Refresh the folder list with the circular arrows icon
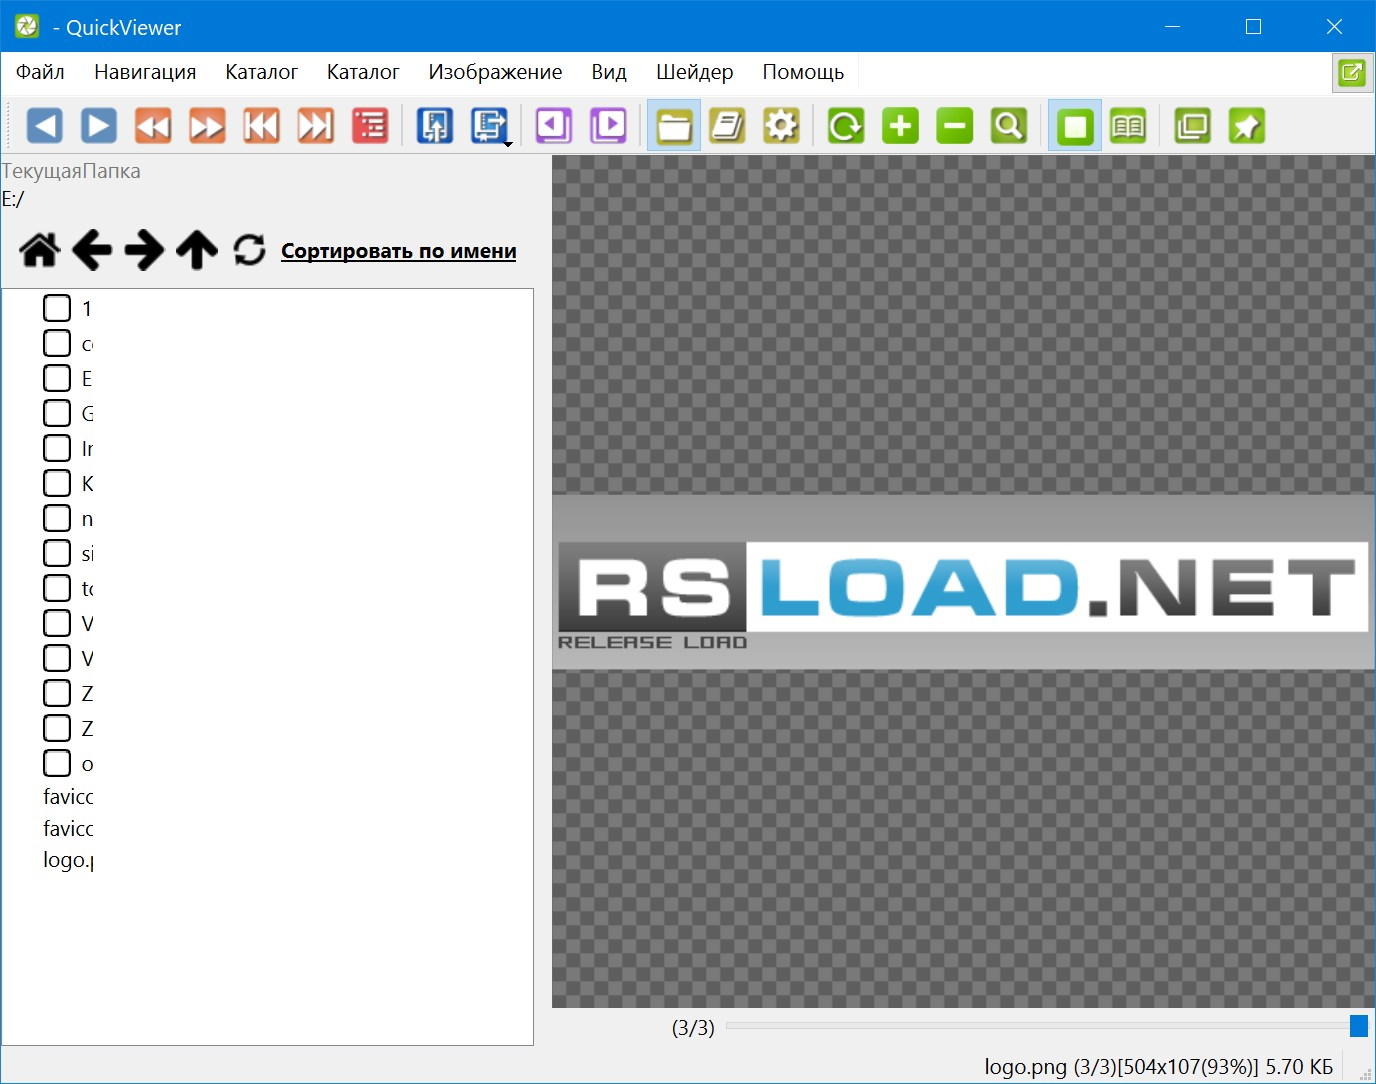The image size is (1376, 1084). pos(249,250)
